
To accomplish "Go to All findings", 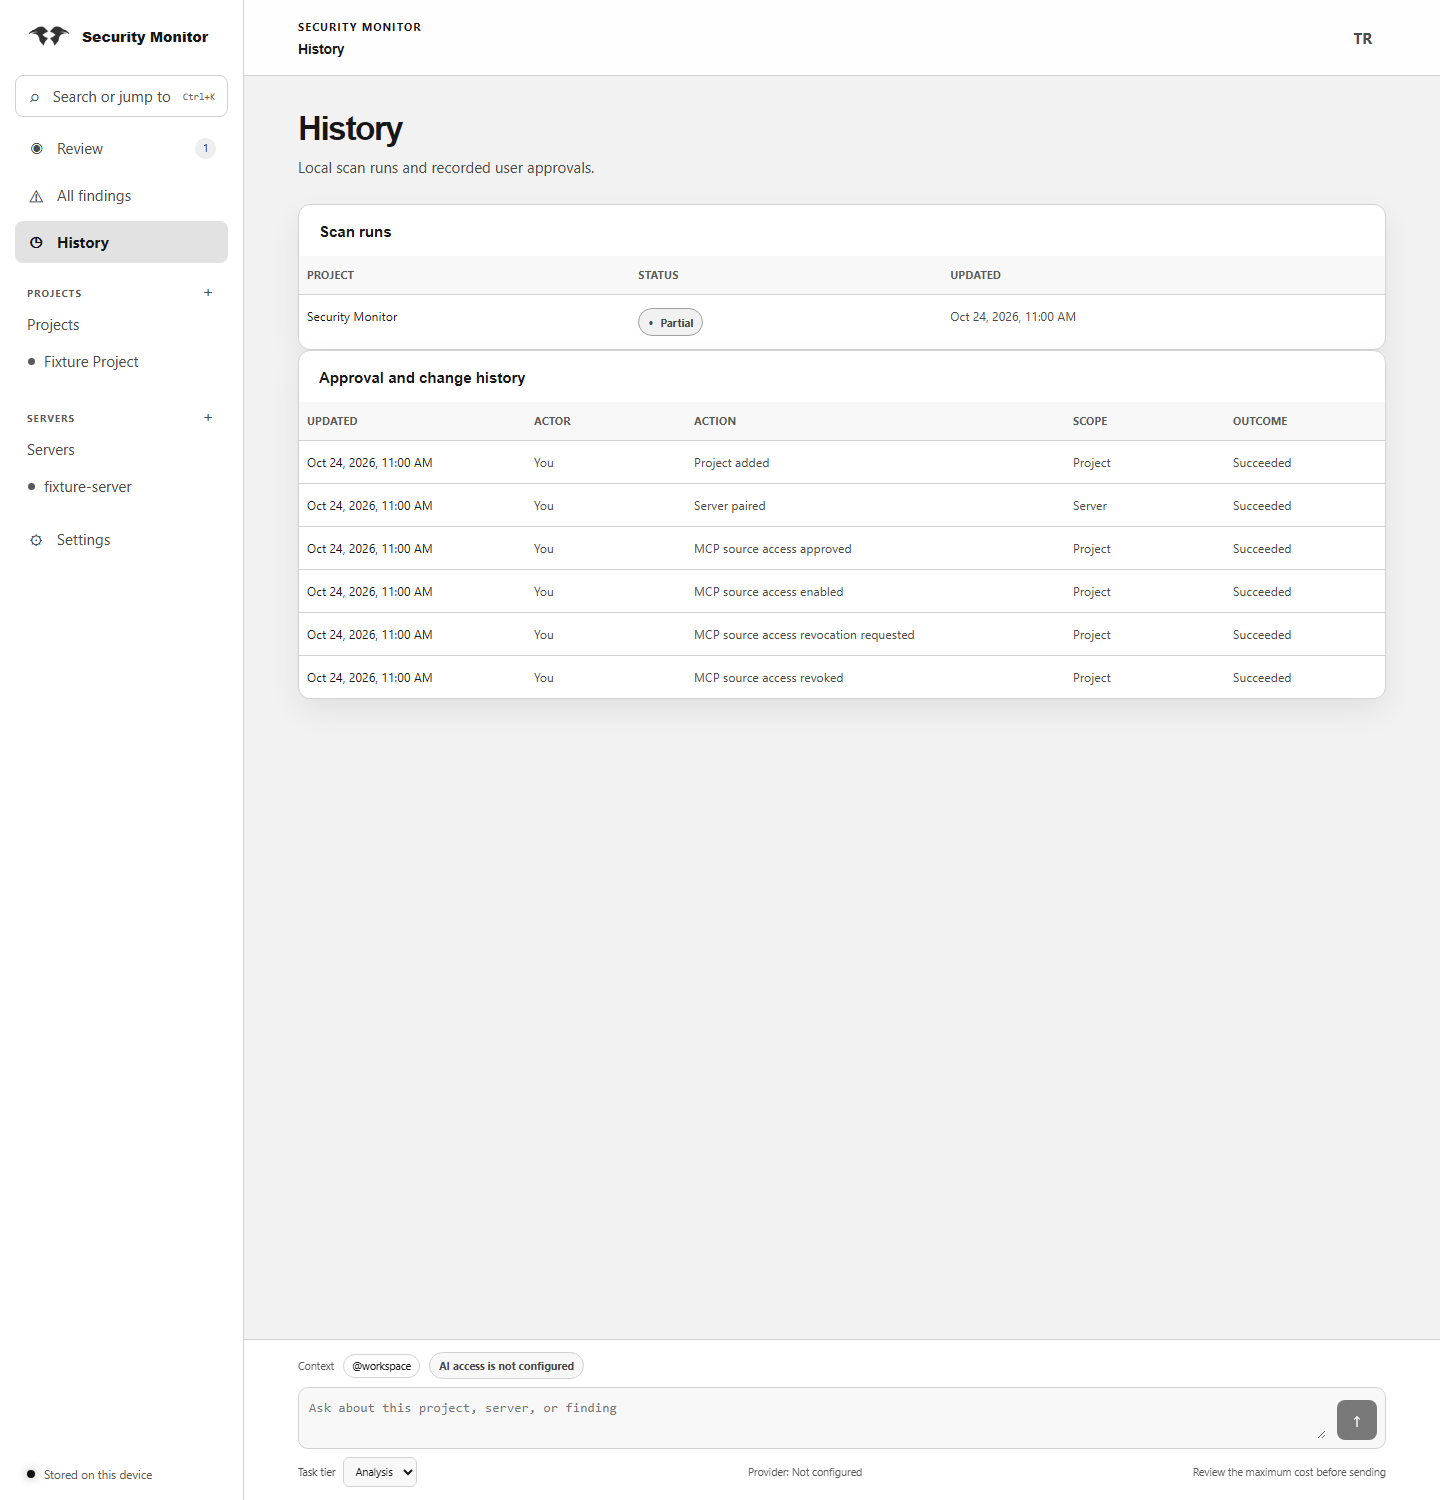I will click(x=121, y=196).
